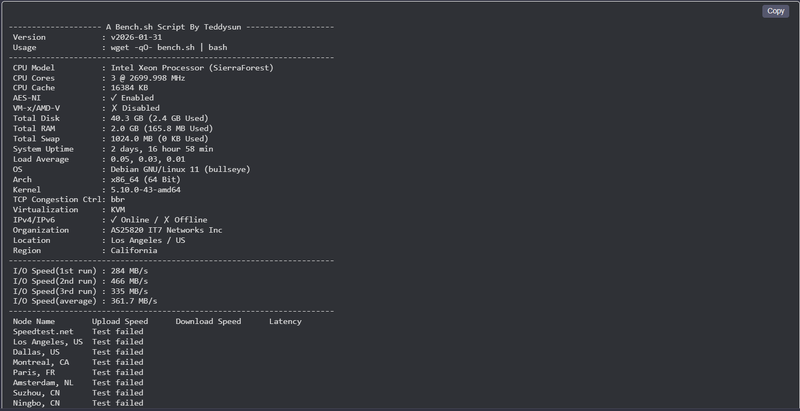
Task: Click the Montreal, CA node name
Action: [x=41, y=362]
